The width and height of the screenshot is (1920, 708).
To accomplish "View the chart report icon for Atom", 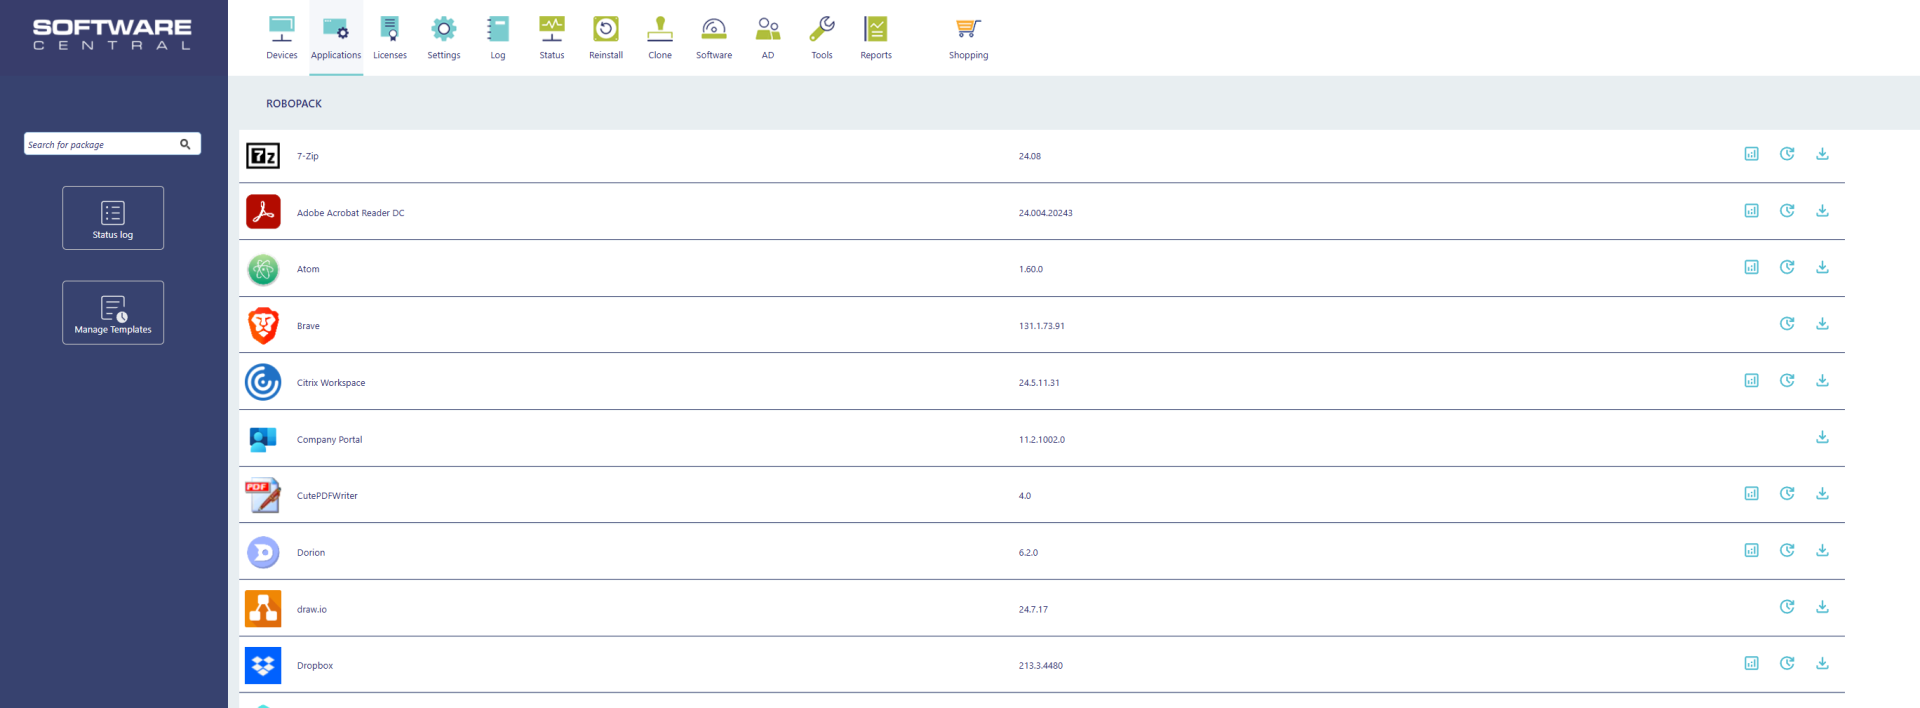I will pos(1751,267).
